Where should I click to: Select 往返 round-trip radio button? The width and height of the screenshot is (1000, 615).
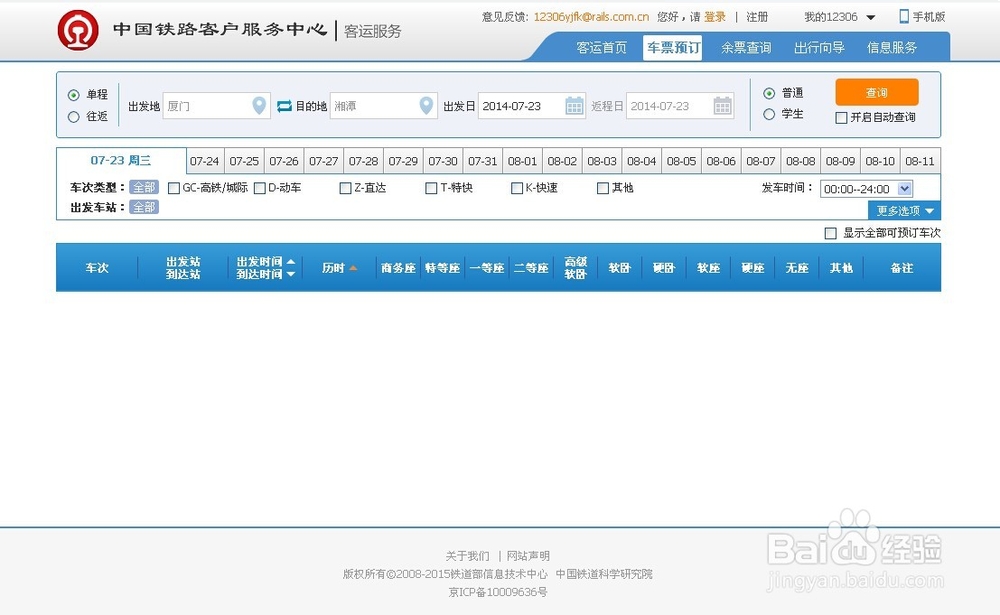(73, 117)
